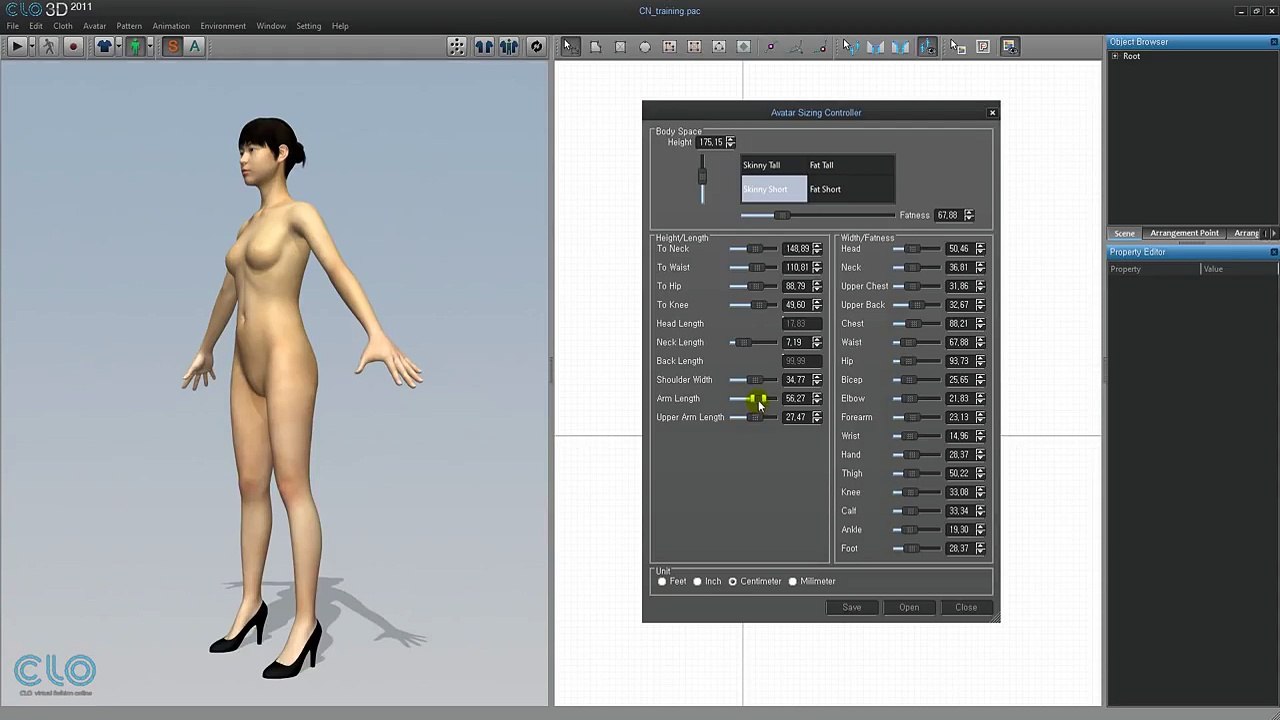Viewport: 1280px width, 720px height.
Task: Click the Hip width slider
Action: pyautogui.click(x=915, y=361)
